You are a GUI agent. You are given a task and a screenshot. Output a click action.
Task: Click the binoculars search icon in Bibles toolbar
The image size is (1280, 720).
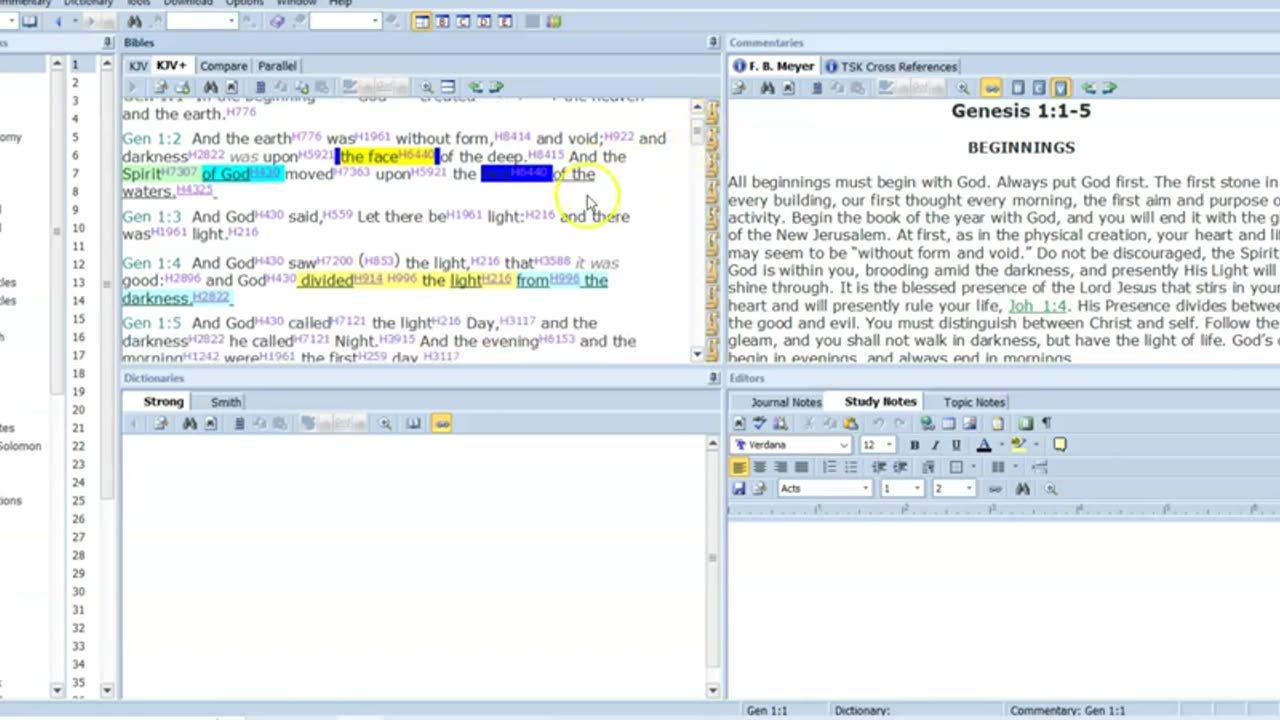[210, 87]
